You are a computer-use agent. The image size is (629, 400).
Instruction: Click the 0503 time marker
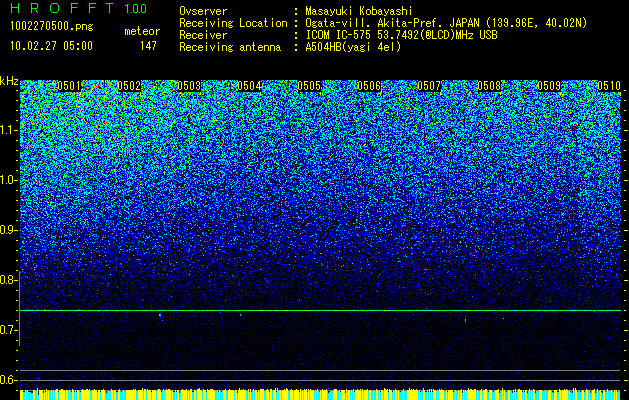189,86
